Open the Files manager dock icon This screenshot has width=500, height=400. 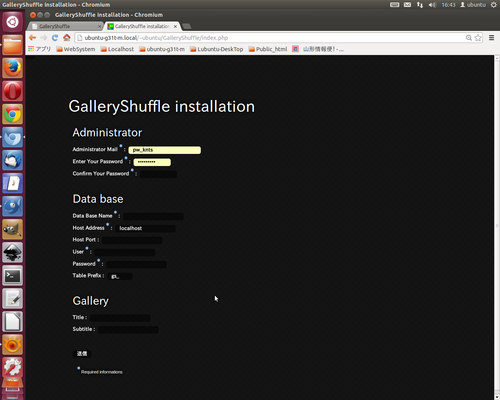point(13,45)
